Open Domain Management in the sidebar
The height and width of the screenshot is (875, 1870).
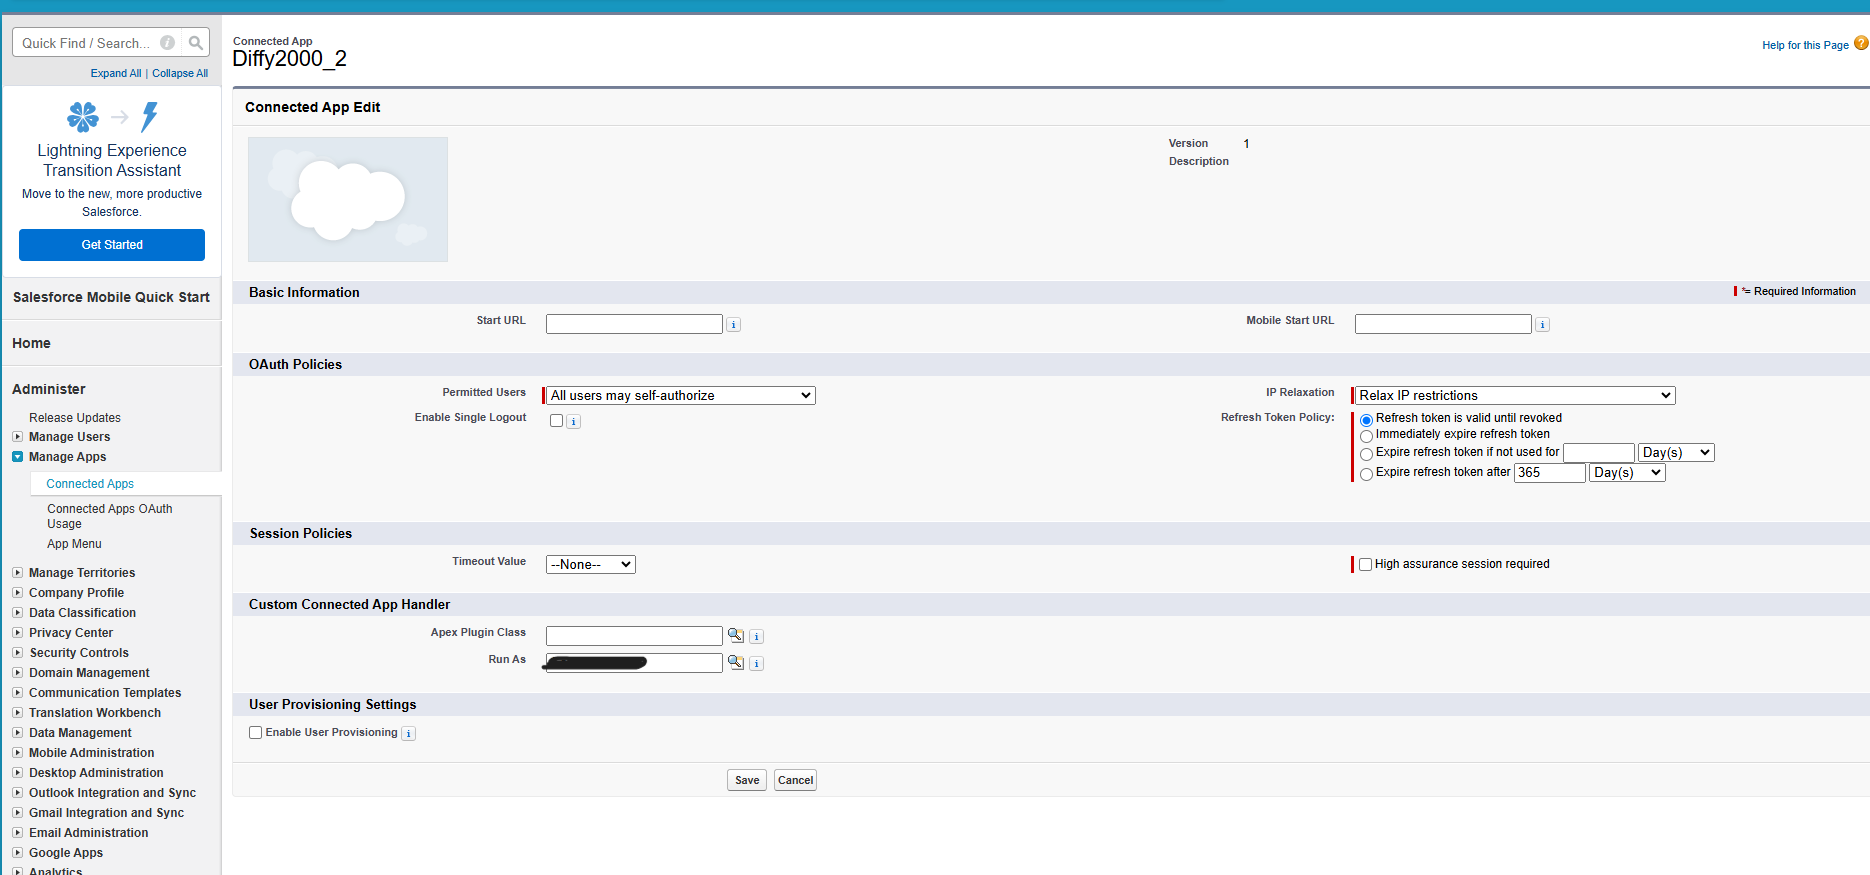coord(89,672)
